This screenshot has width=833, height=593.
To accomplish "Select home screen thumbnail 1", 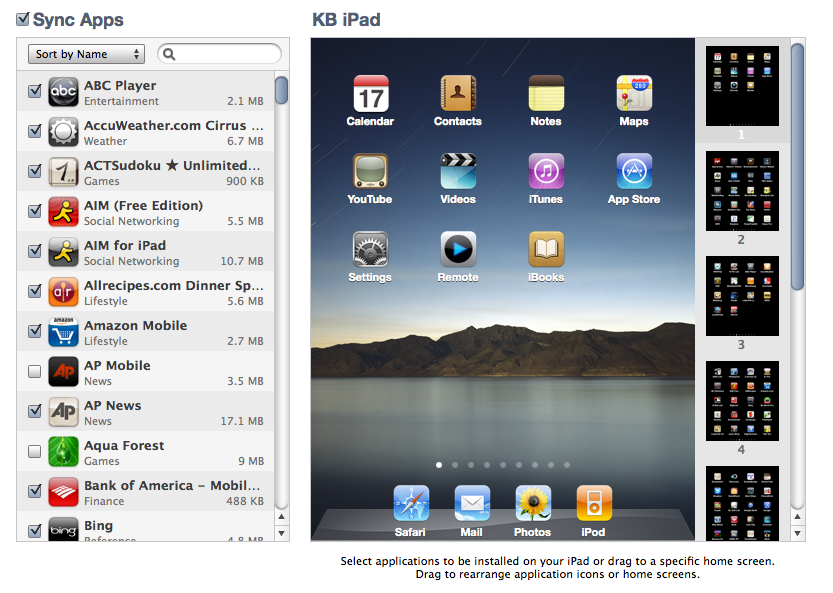I will point(742,86).
